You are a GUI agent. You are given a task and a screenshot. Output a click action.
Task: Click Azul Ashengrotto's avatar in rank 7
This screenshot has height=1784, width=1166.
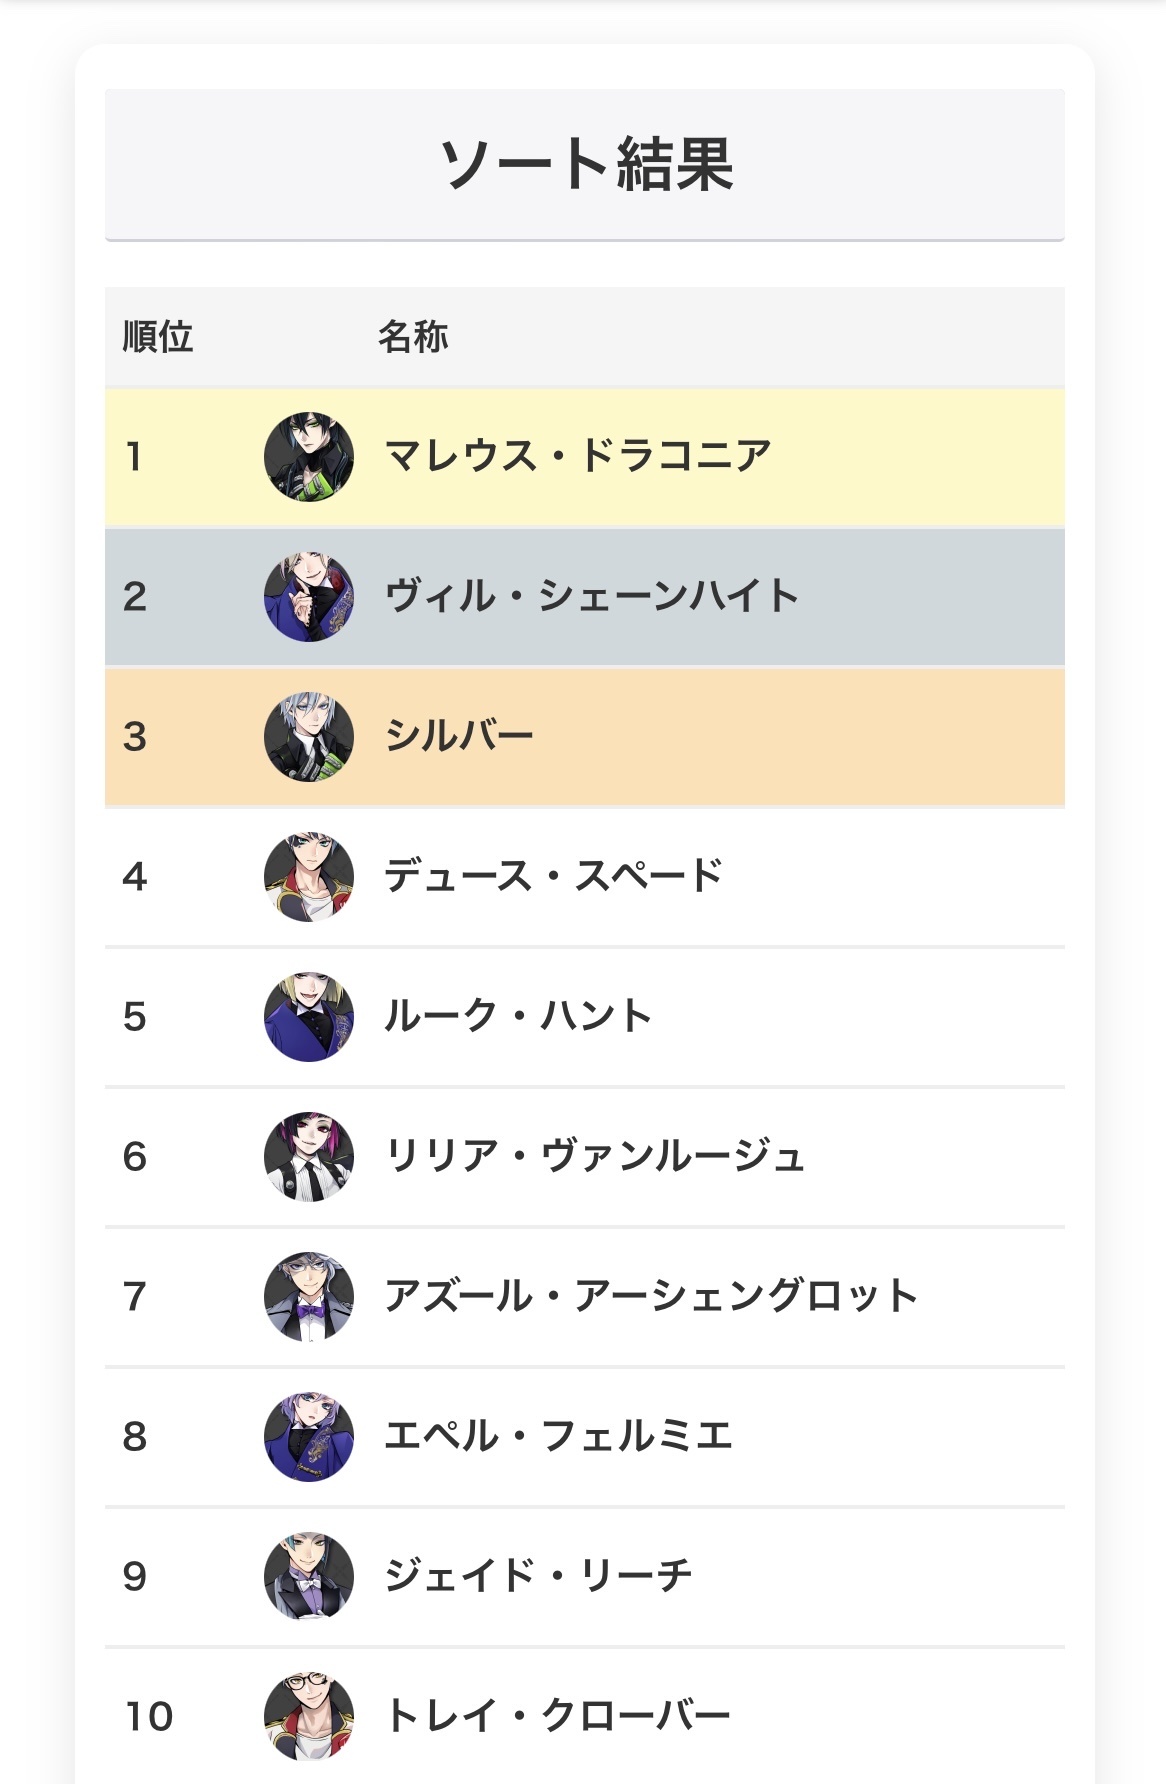pyautogui.click(x=309, y=1297)
